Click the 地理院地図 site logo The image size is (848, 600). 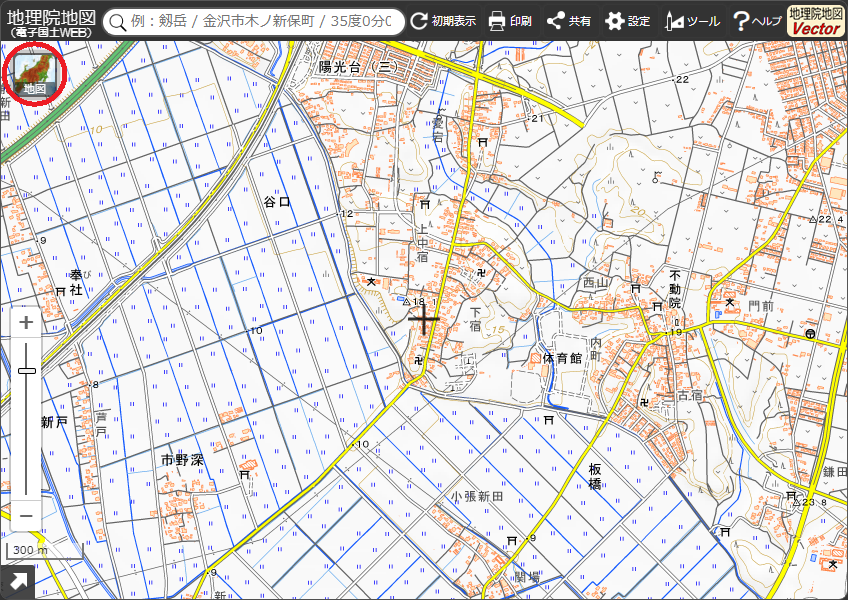coord(50,23)
